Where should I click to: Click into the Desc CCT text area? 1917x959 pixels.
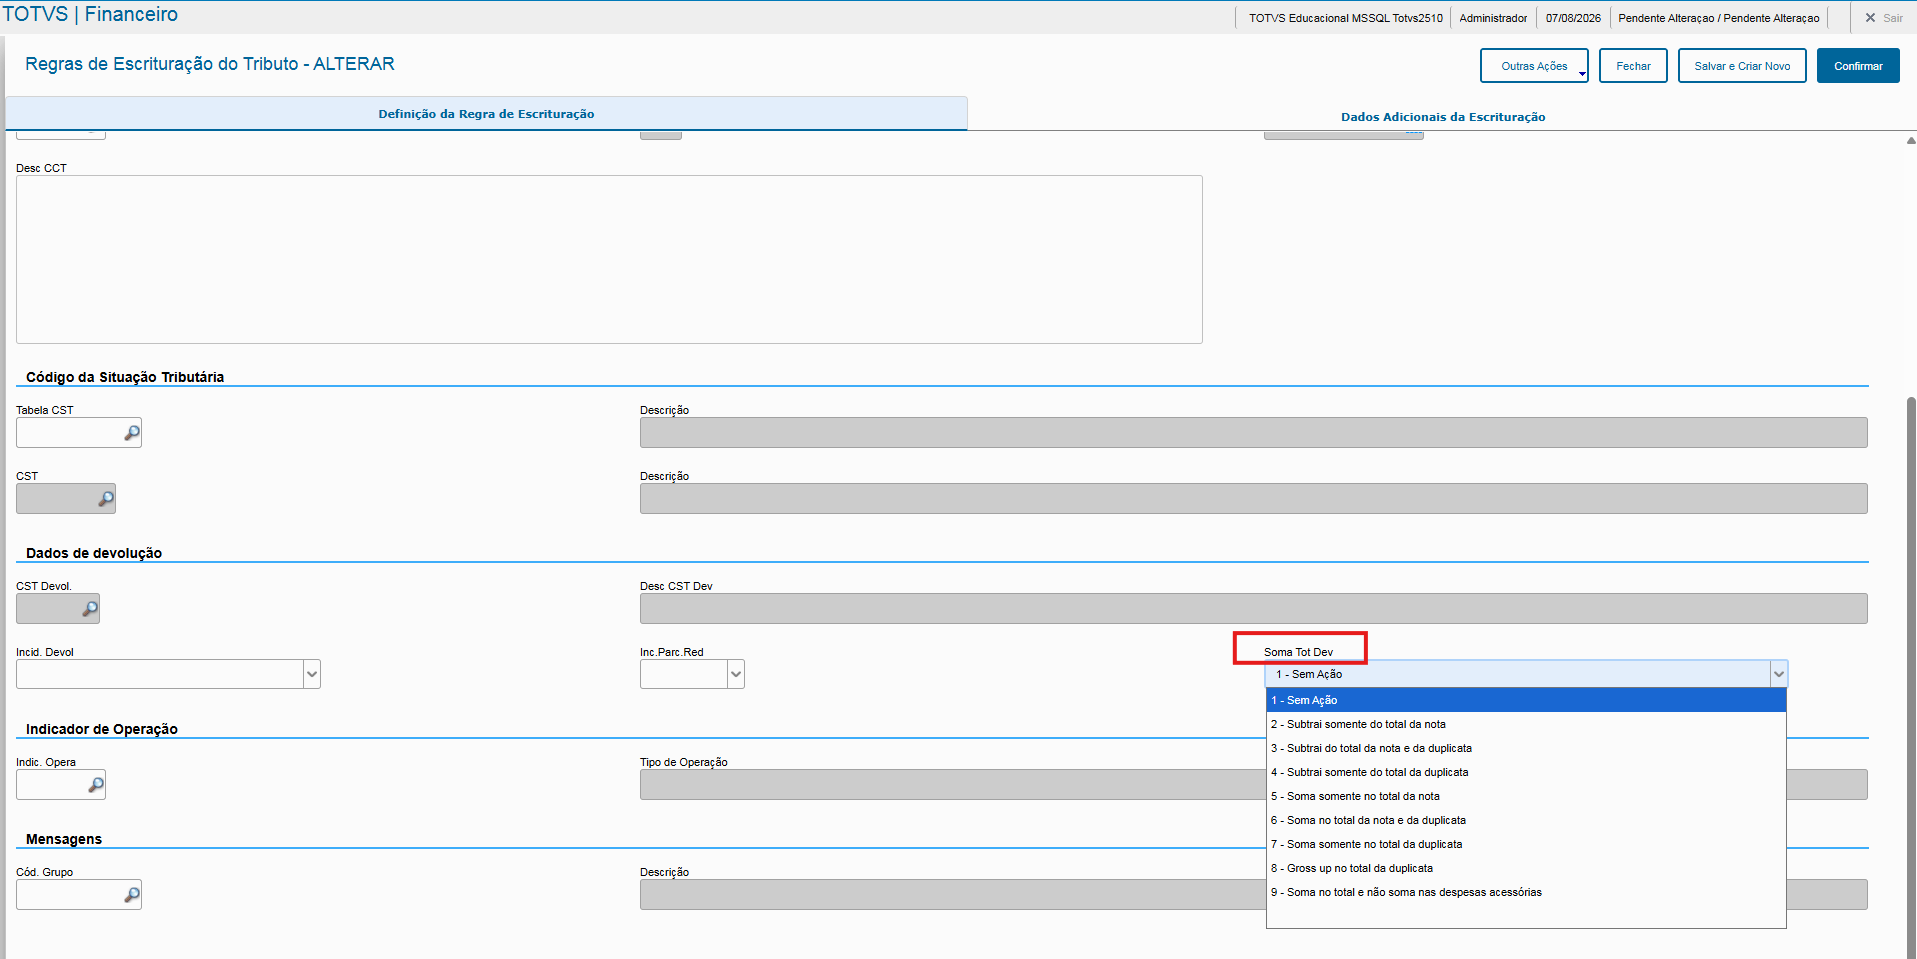click(609, 260)
